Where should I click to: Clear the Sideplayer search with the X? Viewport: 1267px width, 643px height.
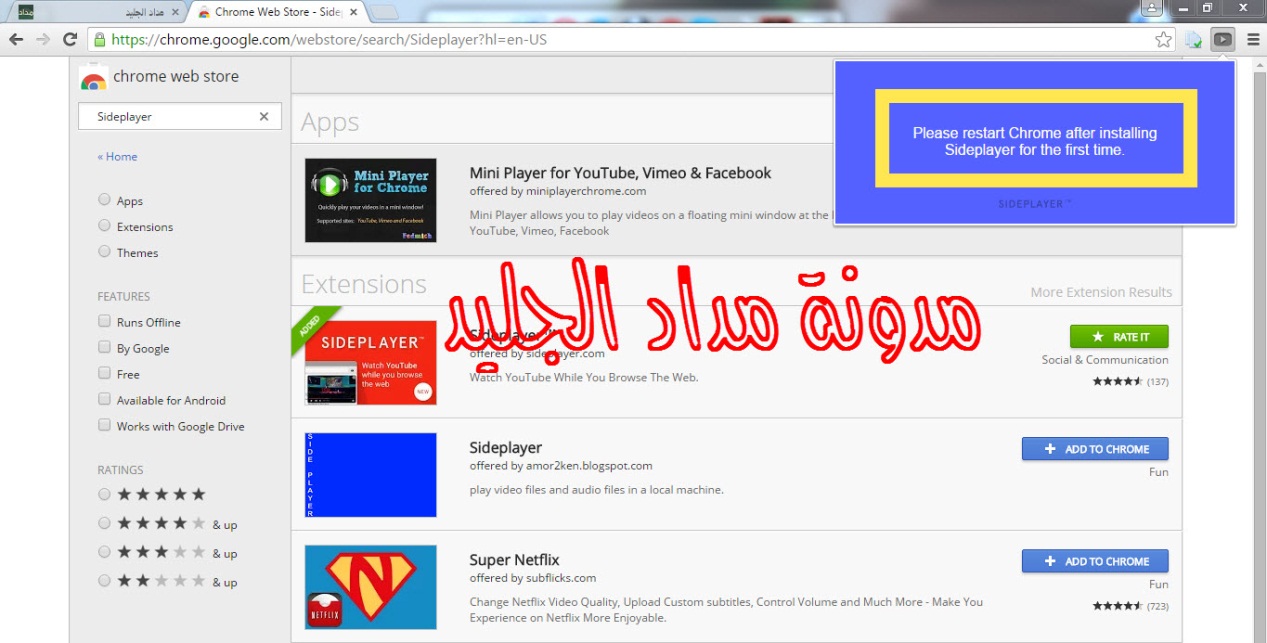click(264, 116)
